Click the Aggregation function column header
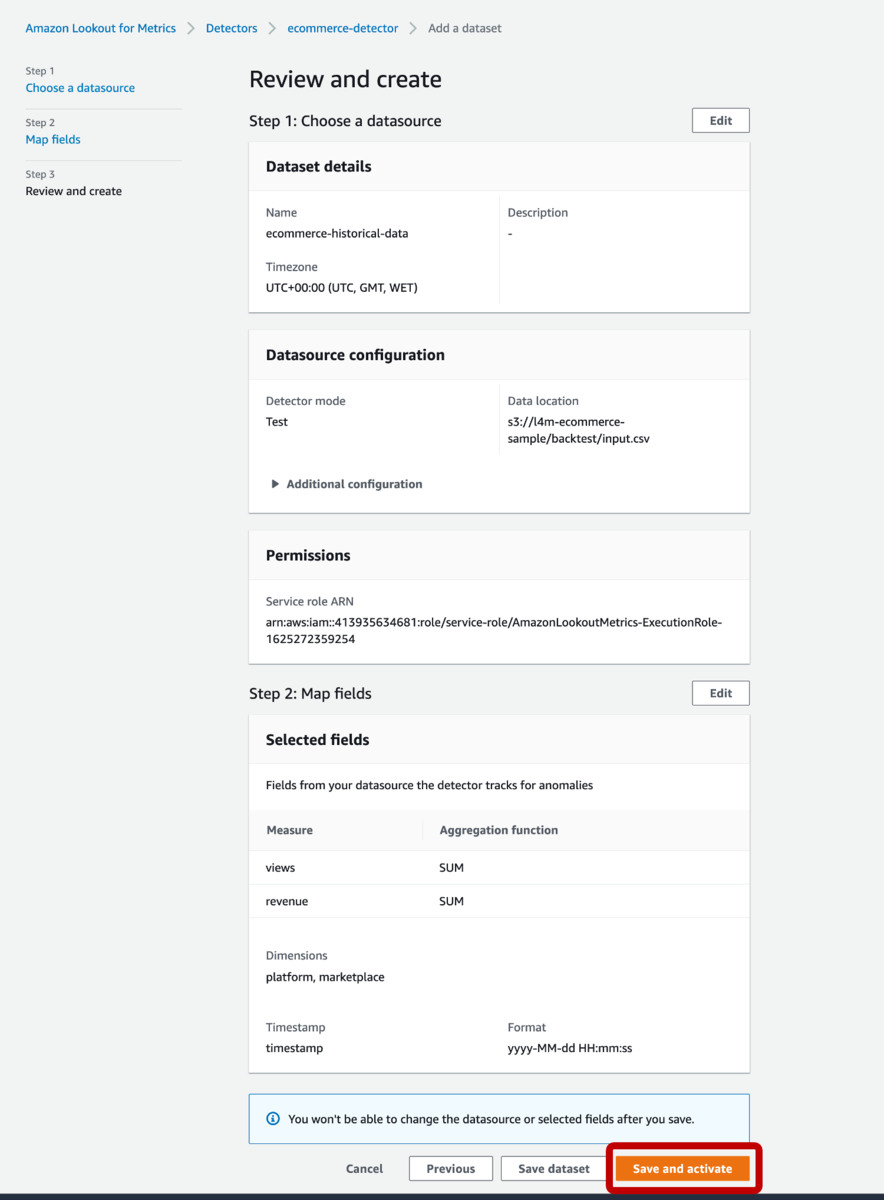The height and width of the screenshot is (1200, 884). point(498,830)
